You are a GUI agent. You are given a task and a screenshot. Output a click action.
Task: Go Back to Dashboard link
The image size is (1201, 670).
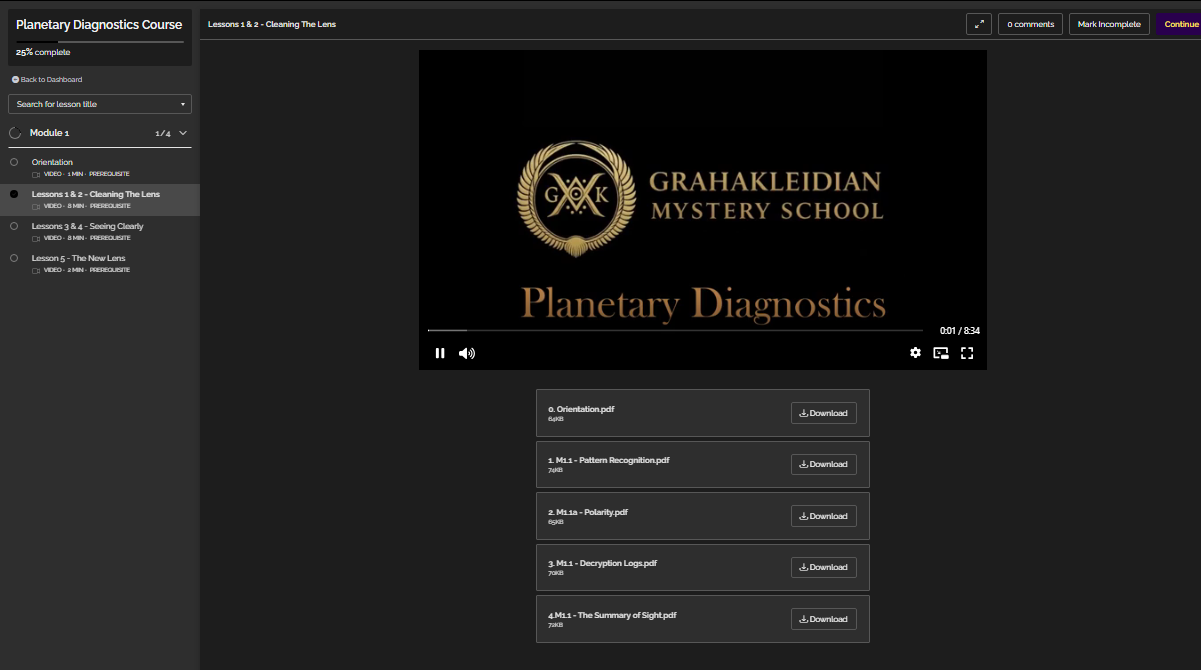click(x=47, y=79)
